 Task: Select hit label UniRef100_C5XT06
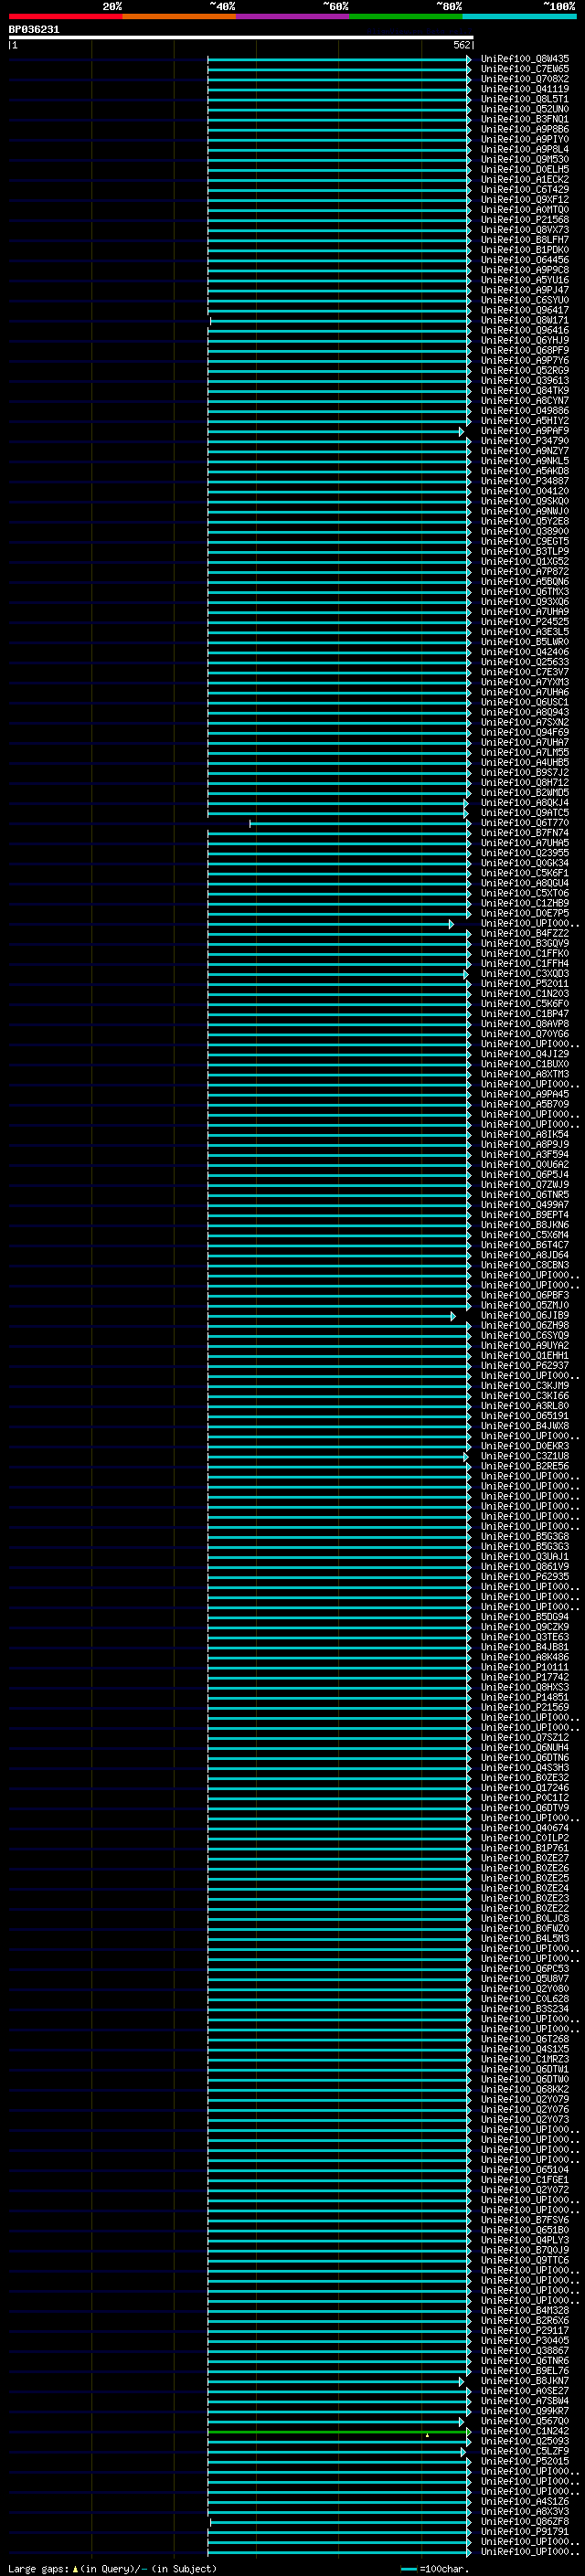[x=525, y=893]
